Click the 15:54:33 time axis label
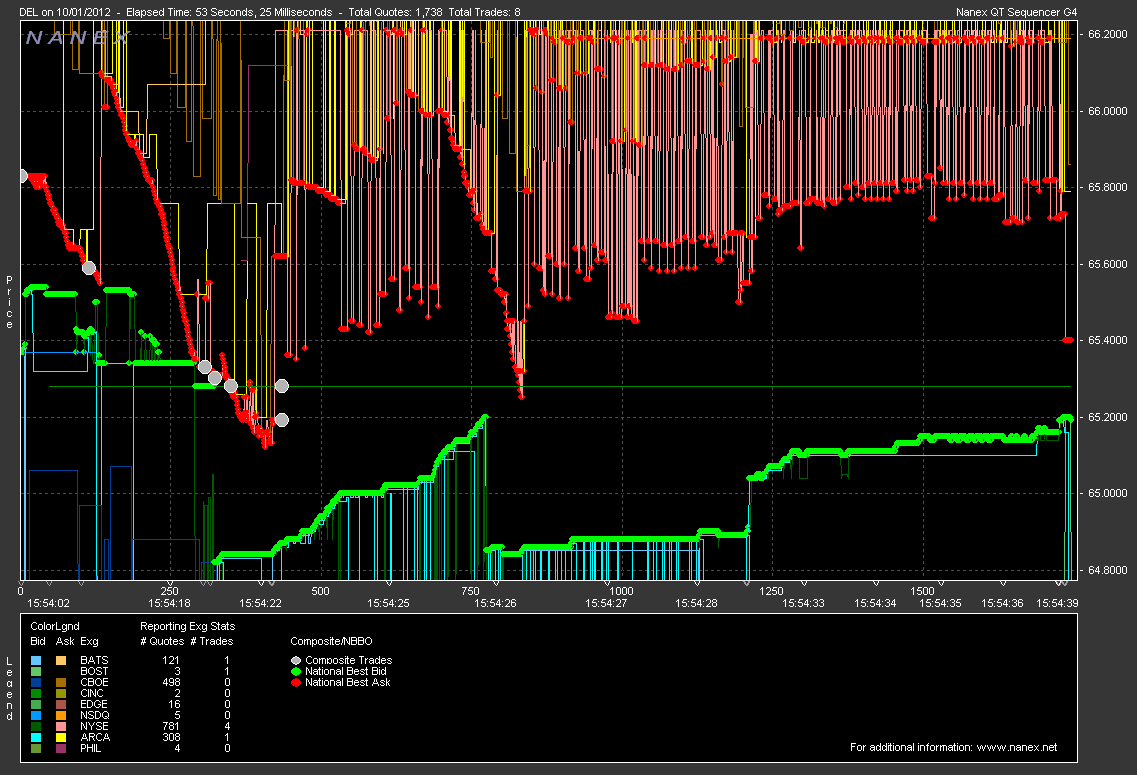Screen dimensions: 1137x775 802,603
